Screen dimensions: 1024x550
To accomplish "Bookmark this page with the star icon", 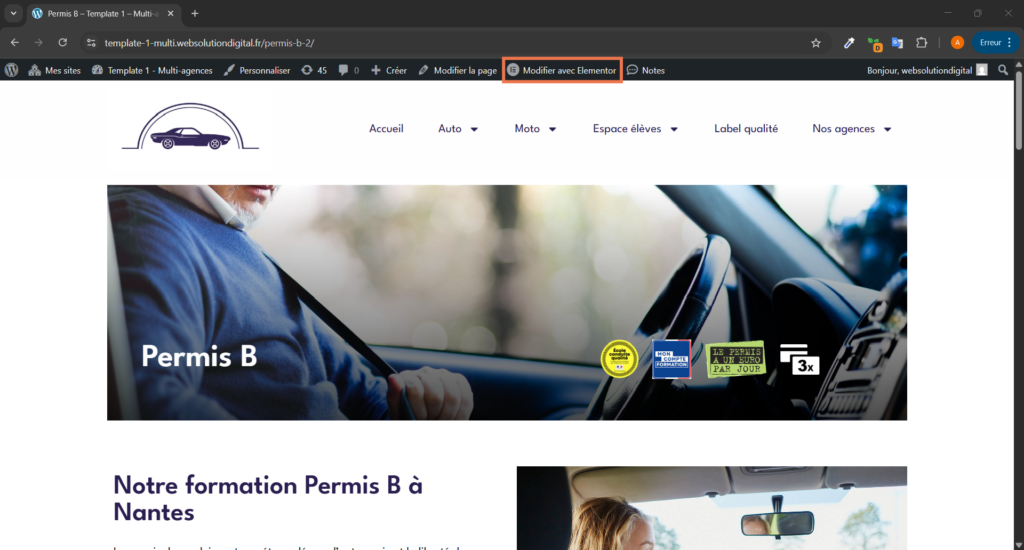I will [816, 43].
